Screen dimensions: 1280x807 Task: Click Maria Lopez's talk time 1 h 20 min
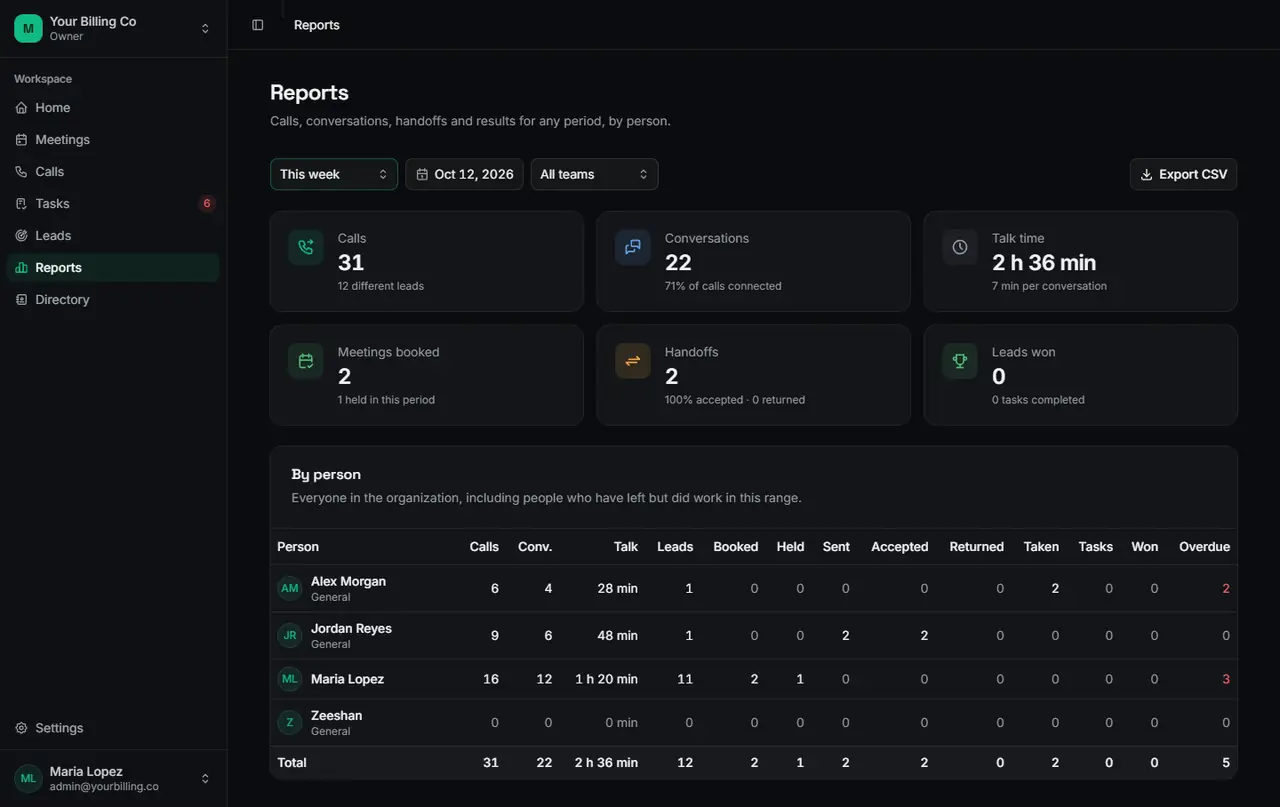point(606,679)
